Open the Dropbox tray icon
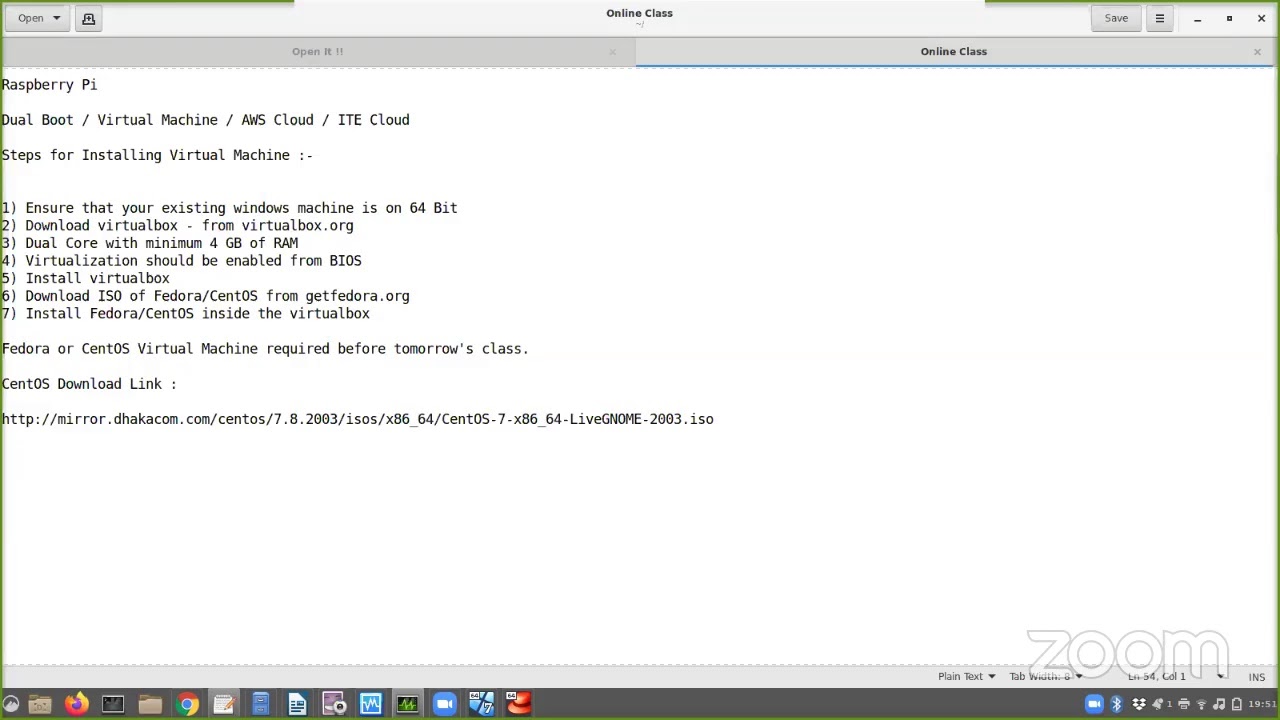Viewport: 1280px width, 720px height. click(x=1139, y=704)
